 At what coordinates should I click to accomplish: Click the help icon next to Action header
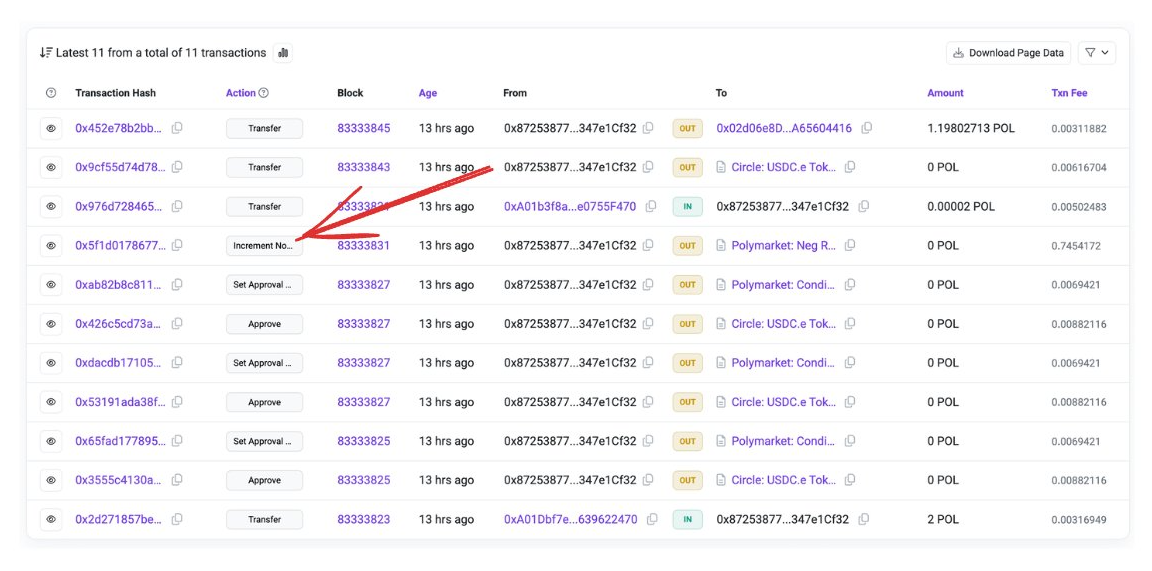[x=264, y=93]
